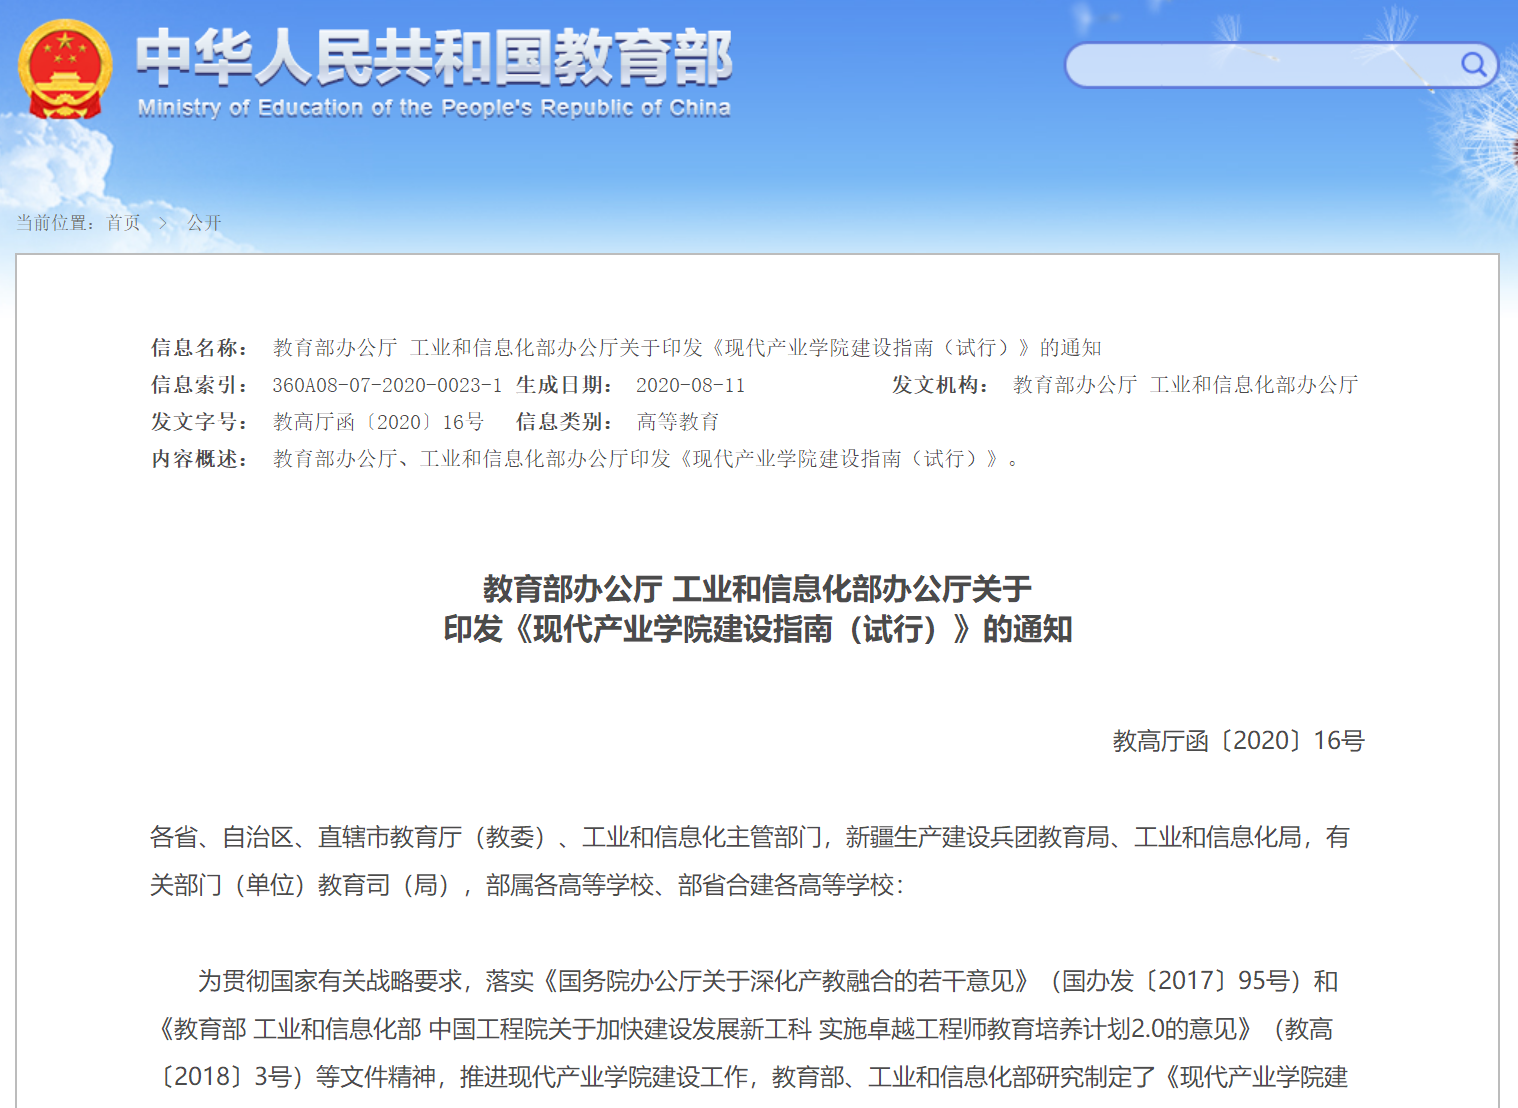Click the 信息名称 field label
The image size is (1518, 1108).
[x=199, y=348]
